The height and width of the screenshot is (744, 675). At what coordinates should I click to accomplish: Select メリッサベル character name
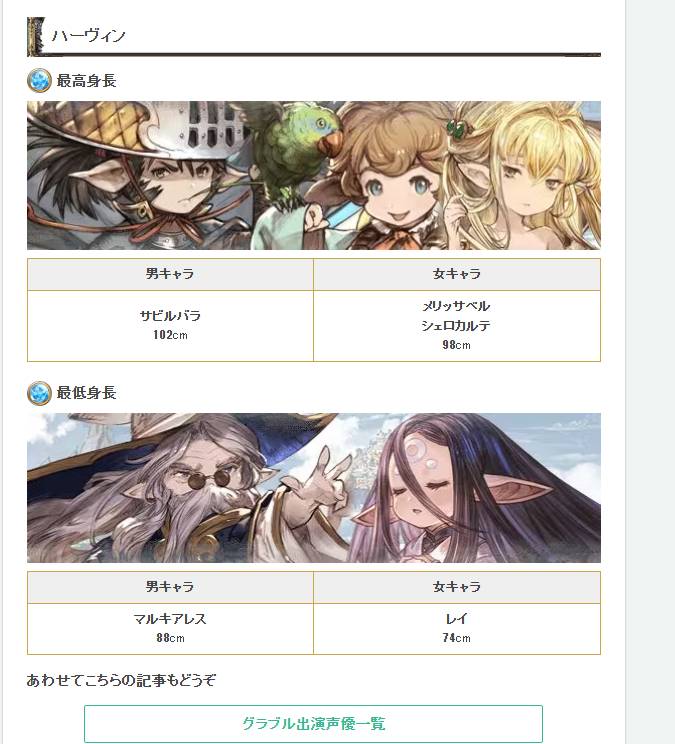click(456, 306)
